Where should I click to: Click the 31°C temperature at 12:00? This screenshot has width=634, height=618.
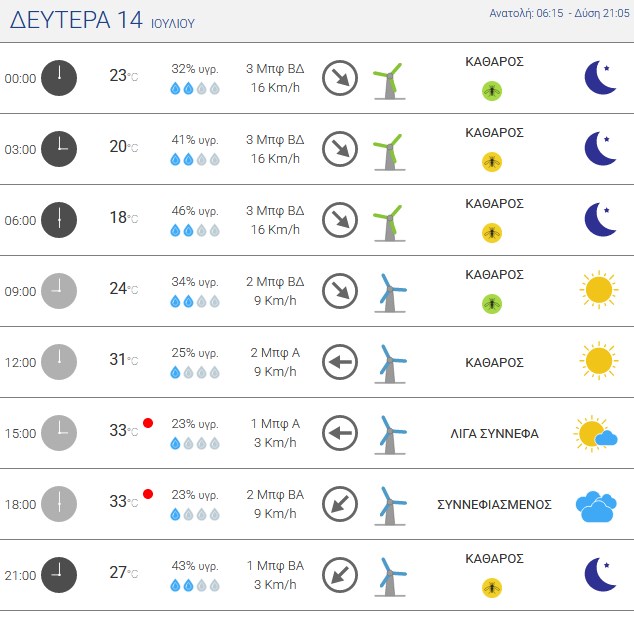coord(123,359)
